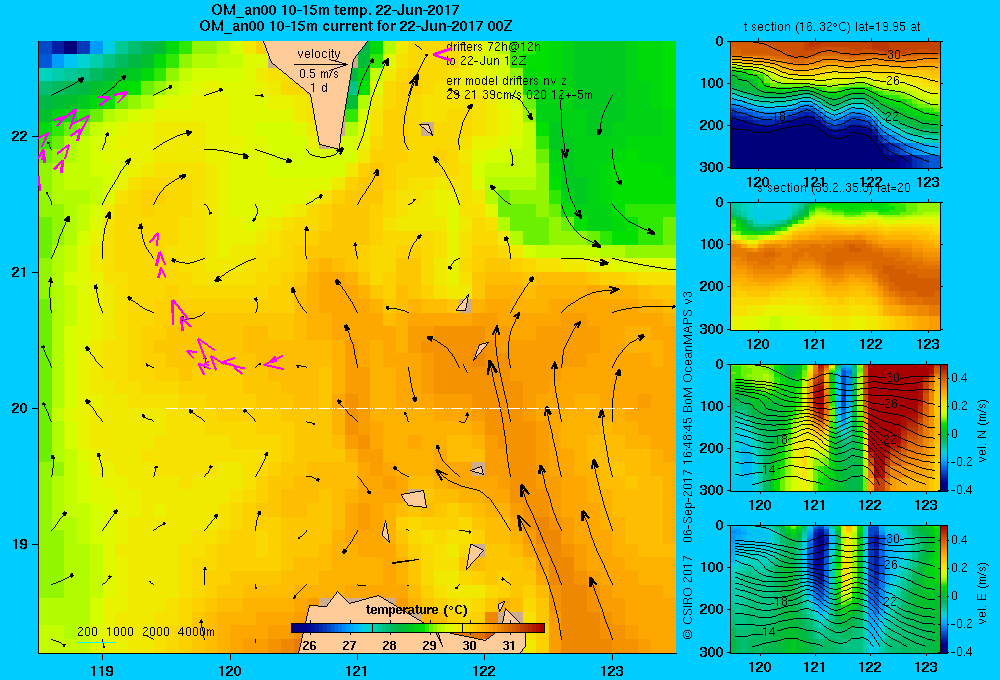Click the 's section' salinity panel title
The width and height of the screenshot is (1000, 680).
click(x=834, y=188)
